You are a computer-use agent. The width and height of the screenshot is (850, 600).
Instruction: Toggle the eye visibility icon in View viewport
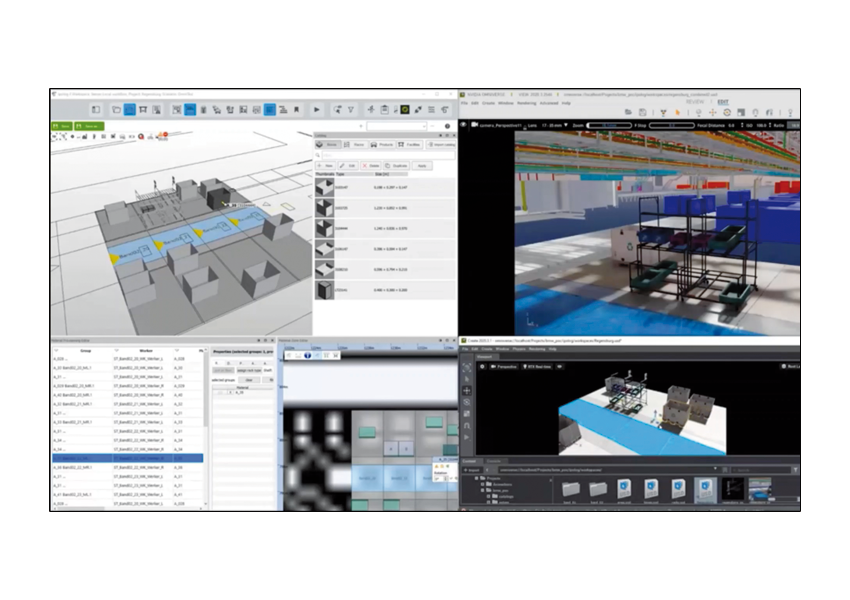(x=463, y=125)
